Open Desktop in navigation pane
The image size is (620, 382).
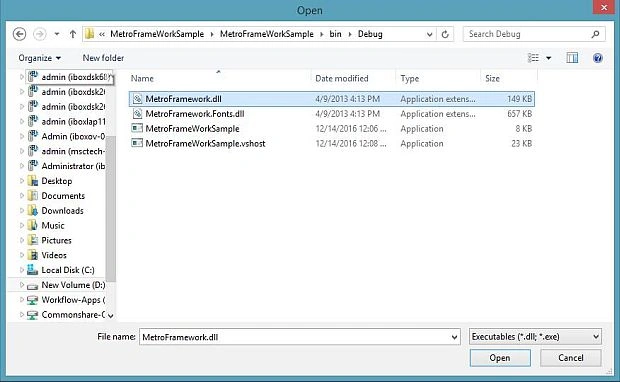57,181
